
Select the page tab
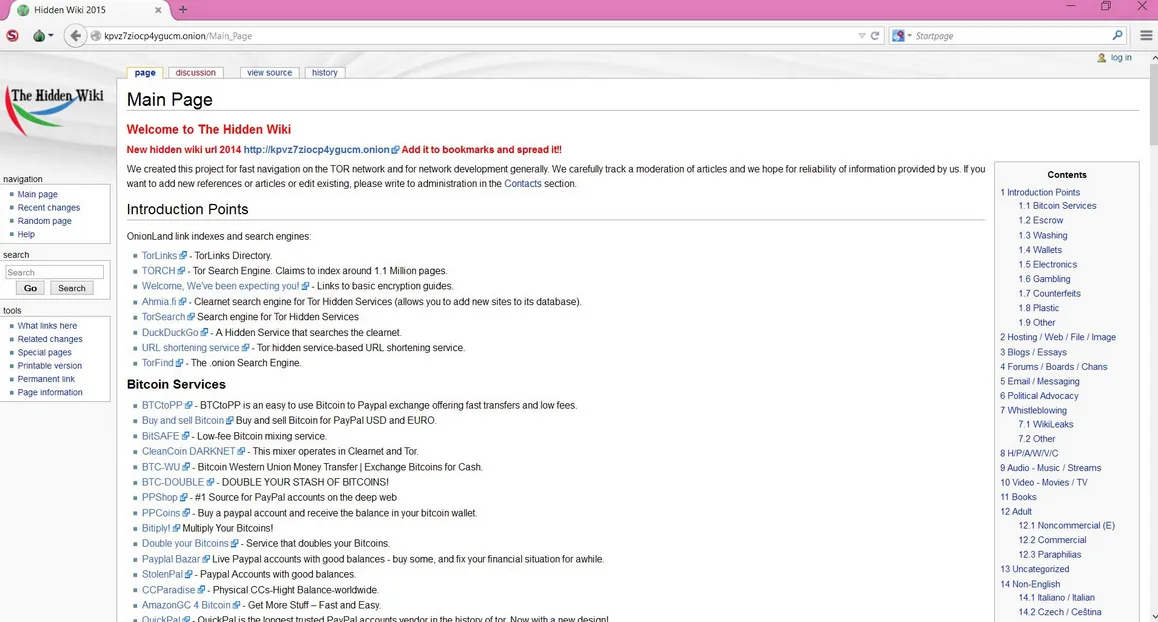[x=145, y=72]
